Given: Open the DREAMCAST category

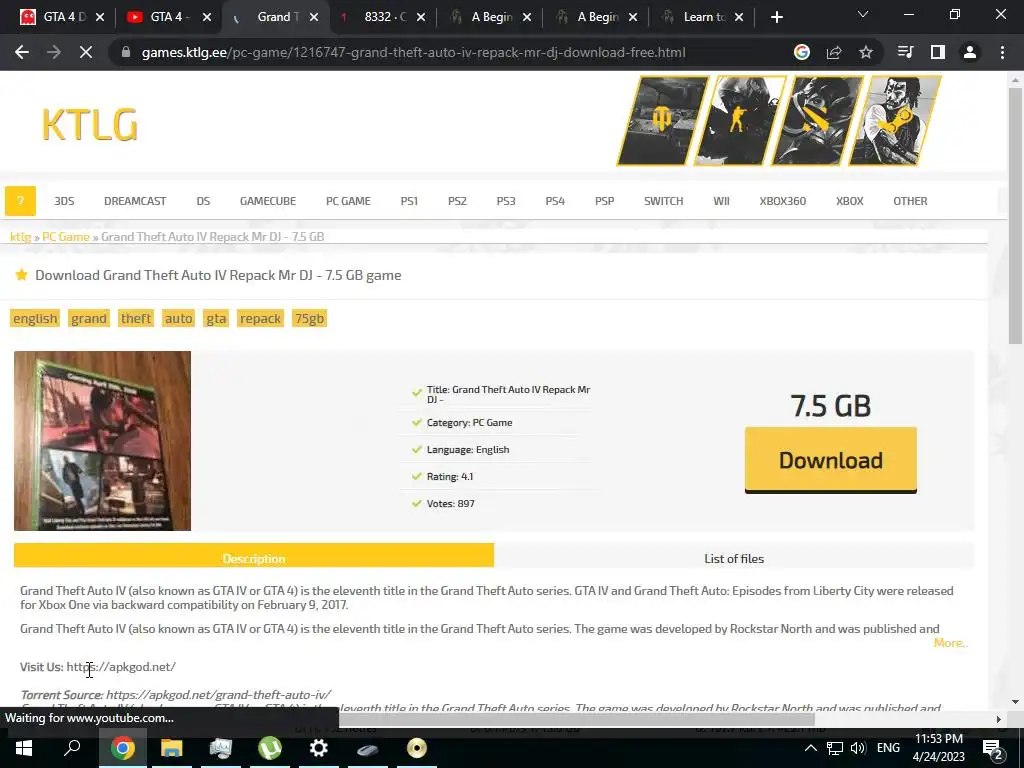Looking at the screenshot, I should (x=135, y=201).
